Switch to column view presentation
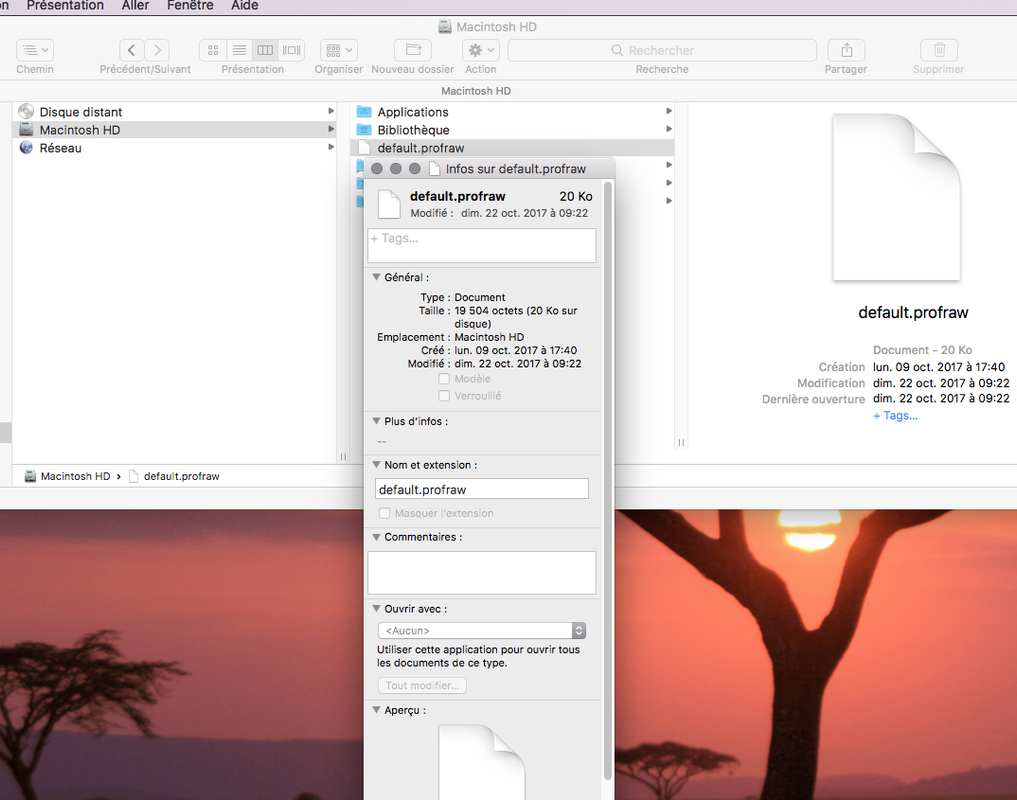1017x800 pixels. pos(265,50)
